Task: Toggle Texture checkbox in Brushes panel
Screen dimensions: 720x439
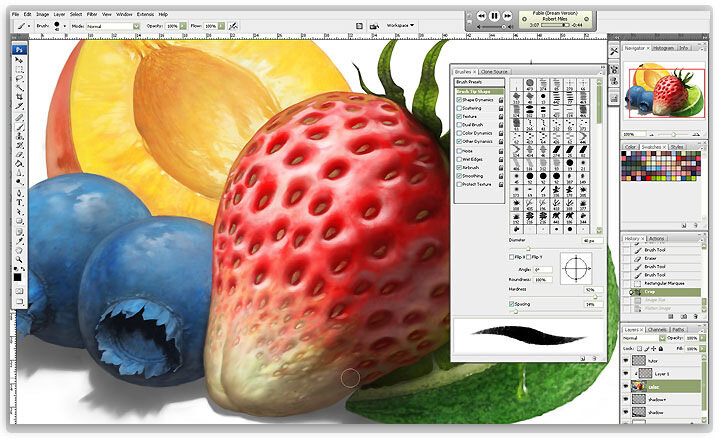Action: pyautogui.click(x=459, y=116)
